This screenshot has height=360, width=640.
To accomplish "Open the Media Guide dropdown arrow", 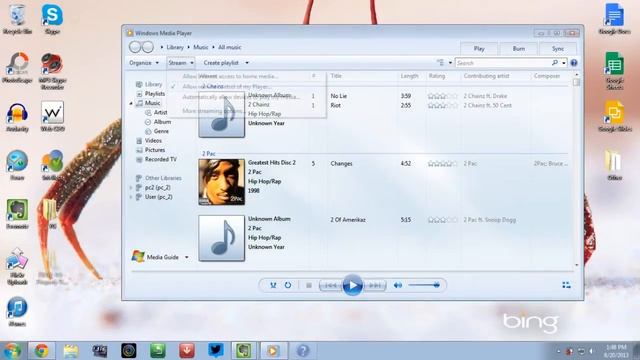I will point(187,257).
